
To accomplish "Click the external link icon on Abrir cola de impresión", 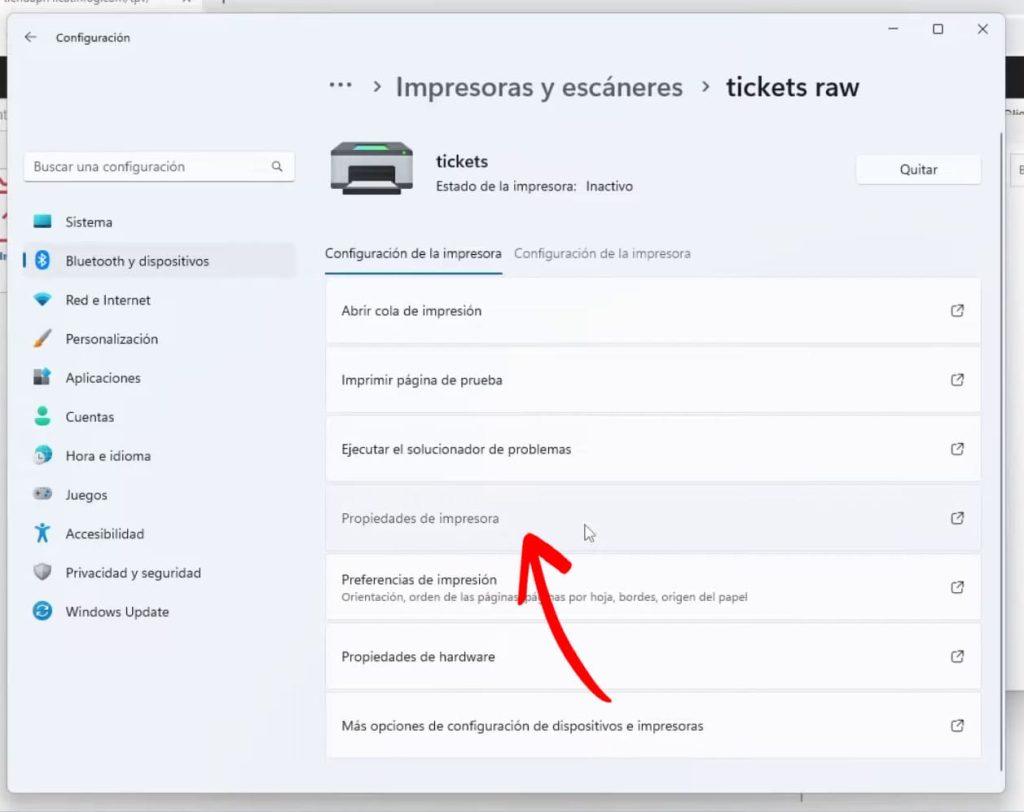I will coord(957,311).
